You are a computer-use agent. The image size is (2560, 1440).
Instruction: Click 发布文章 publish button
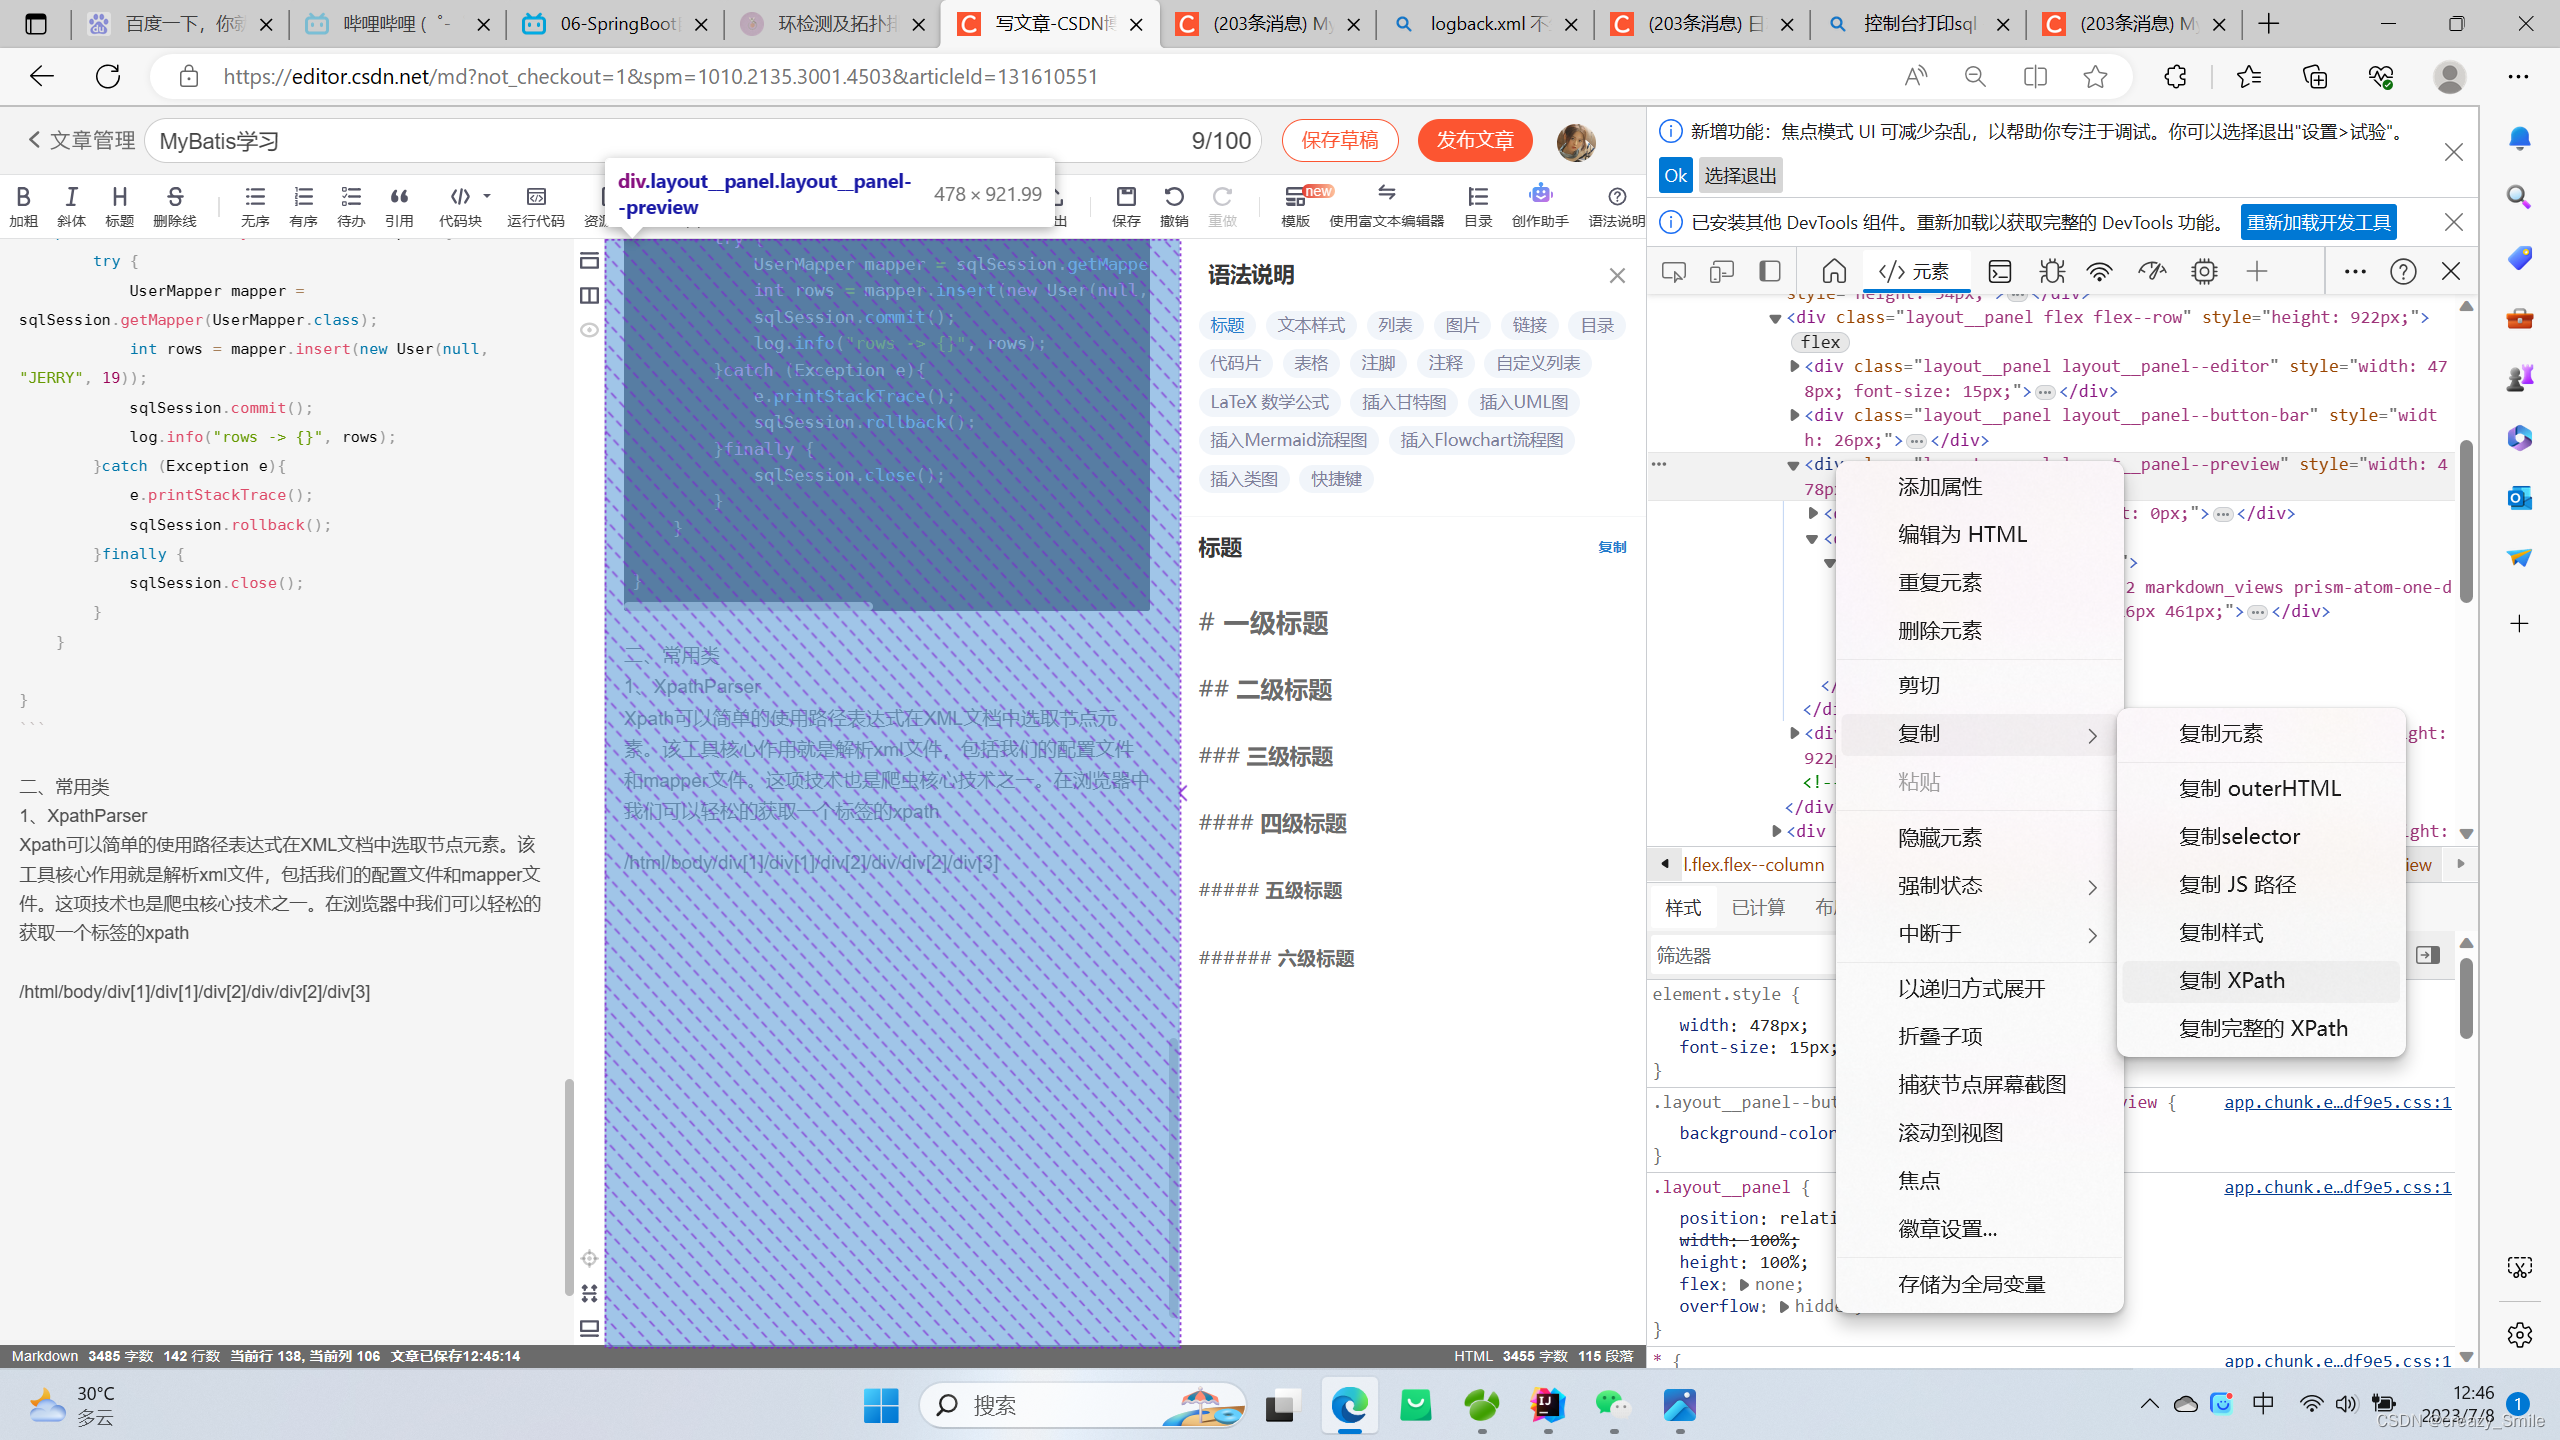(x=1475, y=140)
